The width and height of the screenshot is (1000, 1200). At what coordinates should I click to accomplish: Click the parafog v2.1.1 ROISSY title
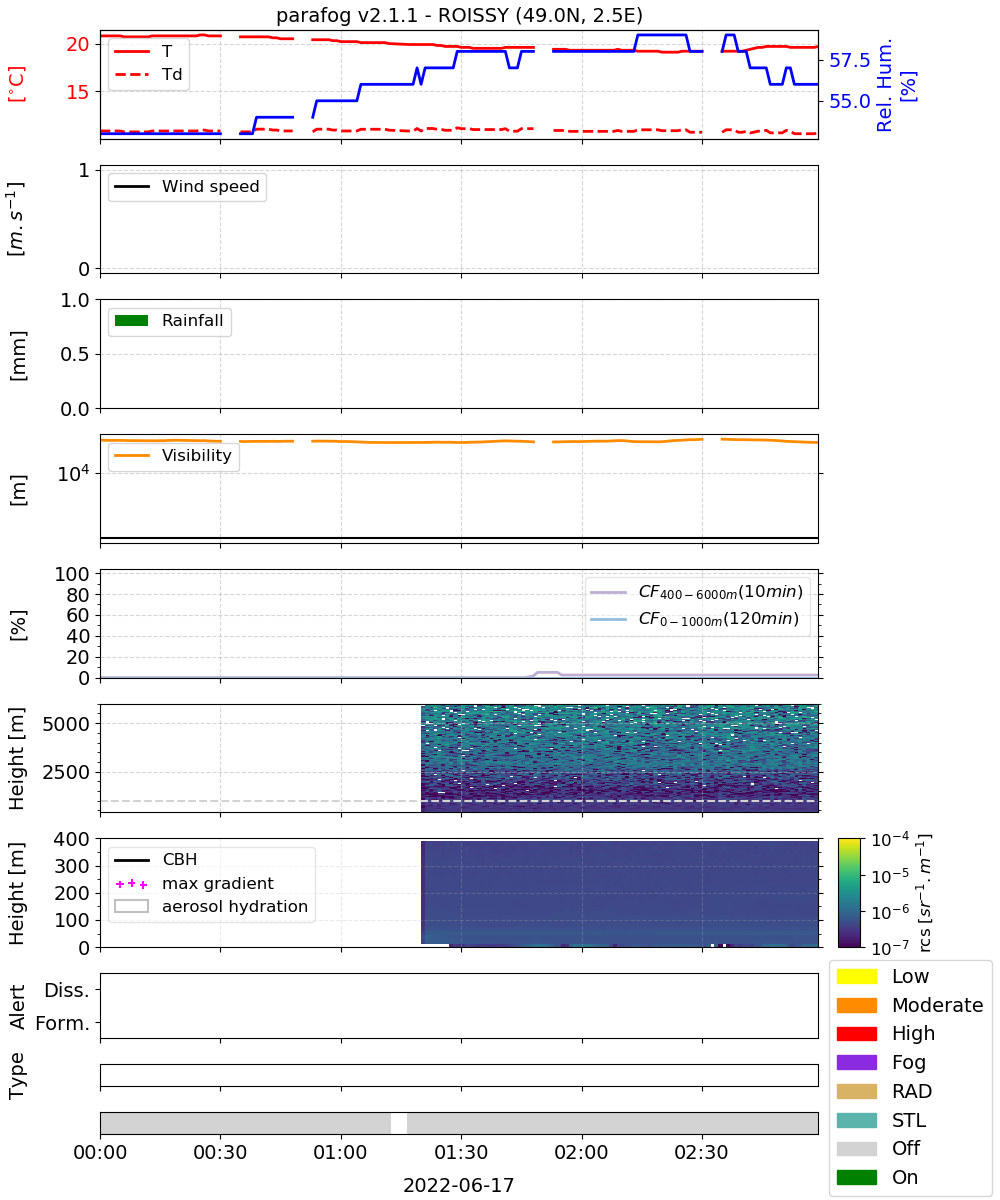point(459,15)
